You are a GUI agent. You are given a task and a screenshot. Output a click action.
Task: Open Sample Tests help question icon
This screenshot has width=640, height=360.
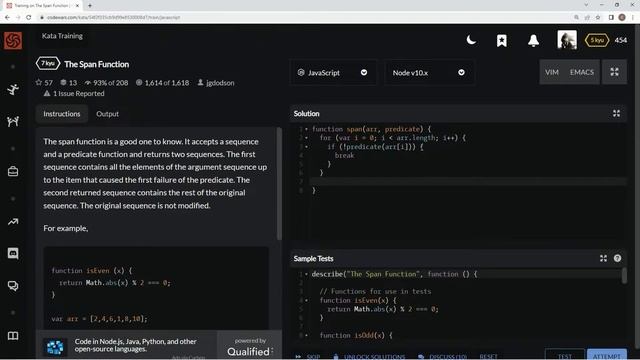[x=617, y=258]
